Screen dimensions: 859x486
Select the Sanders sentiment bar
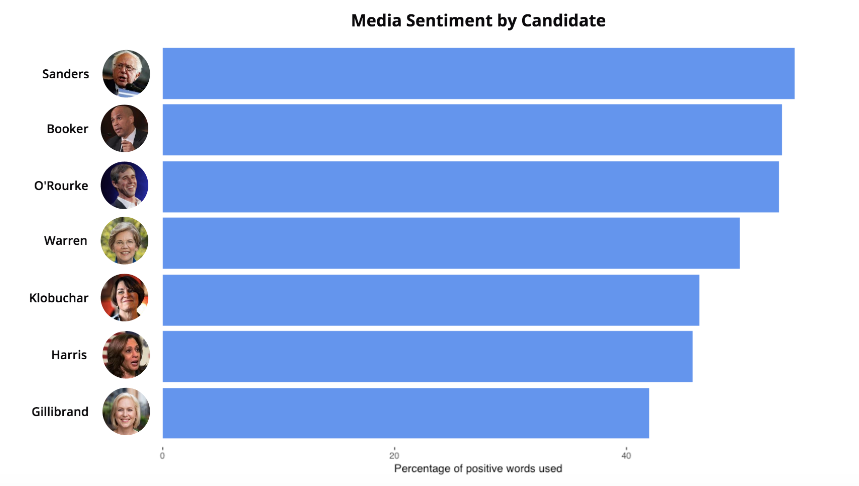(478, 73)
